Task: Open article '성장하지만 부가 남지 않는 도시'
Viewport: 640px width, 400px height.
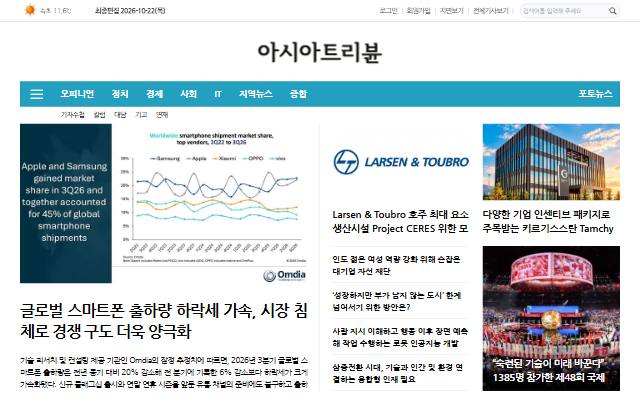Action: click(x=396, y=301)
